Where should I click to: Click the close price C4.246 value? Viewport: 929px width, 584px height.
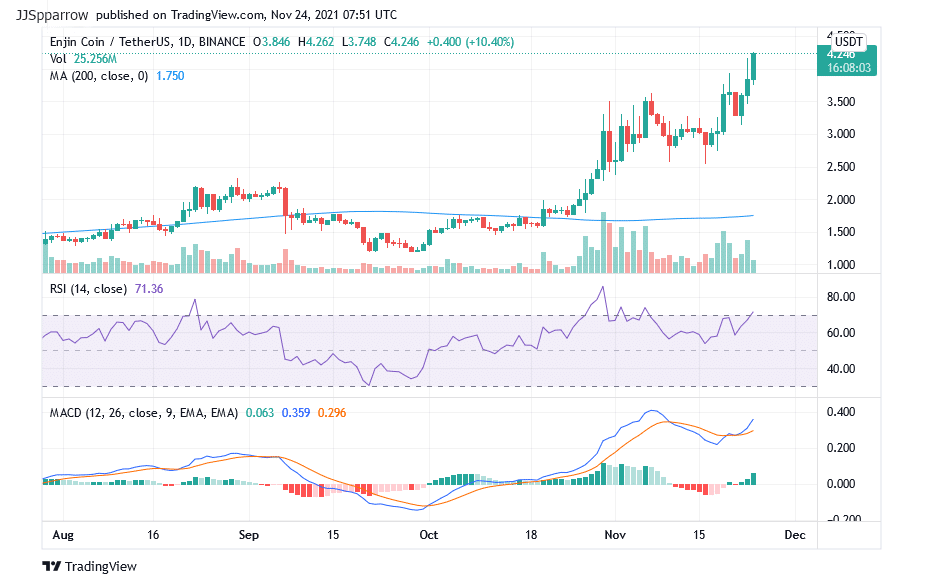point(402,42)
